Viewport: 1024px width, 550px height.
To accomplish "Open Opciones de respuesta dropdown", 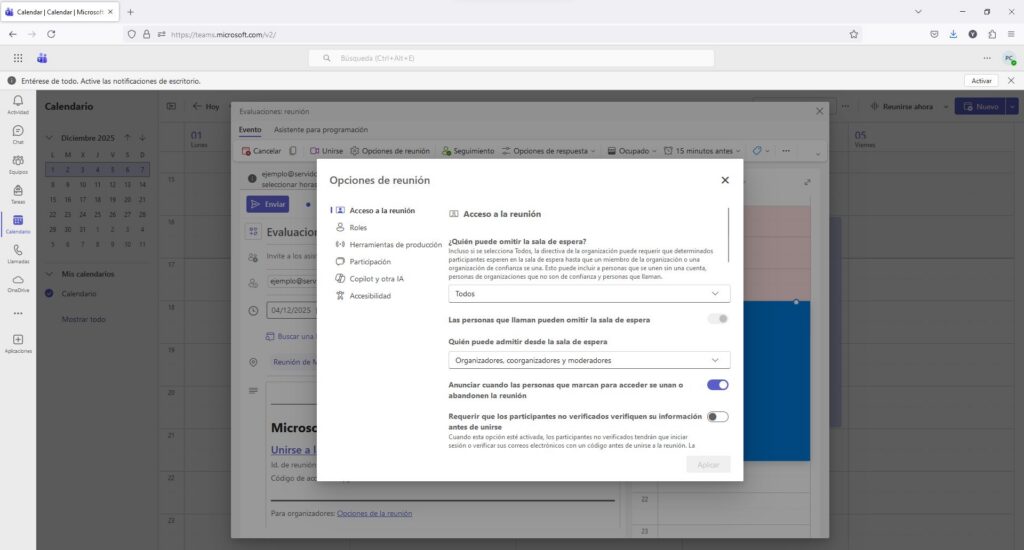I will [549, 151].
